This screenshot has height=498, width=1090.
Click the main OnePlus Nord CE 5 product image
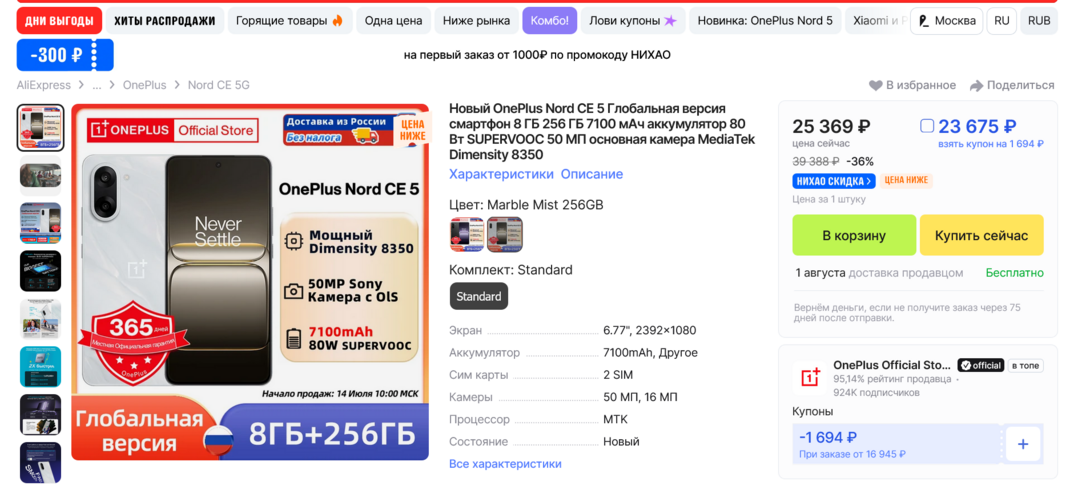(x=250, y=282)
